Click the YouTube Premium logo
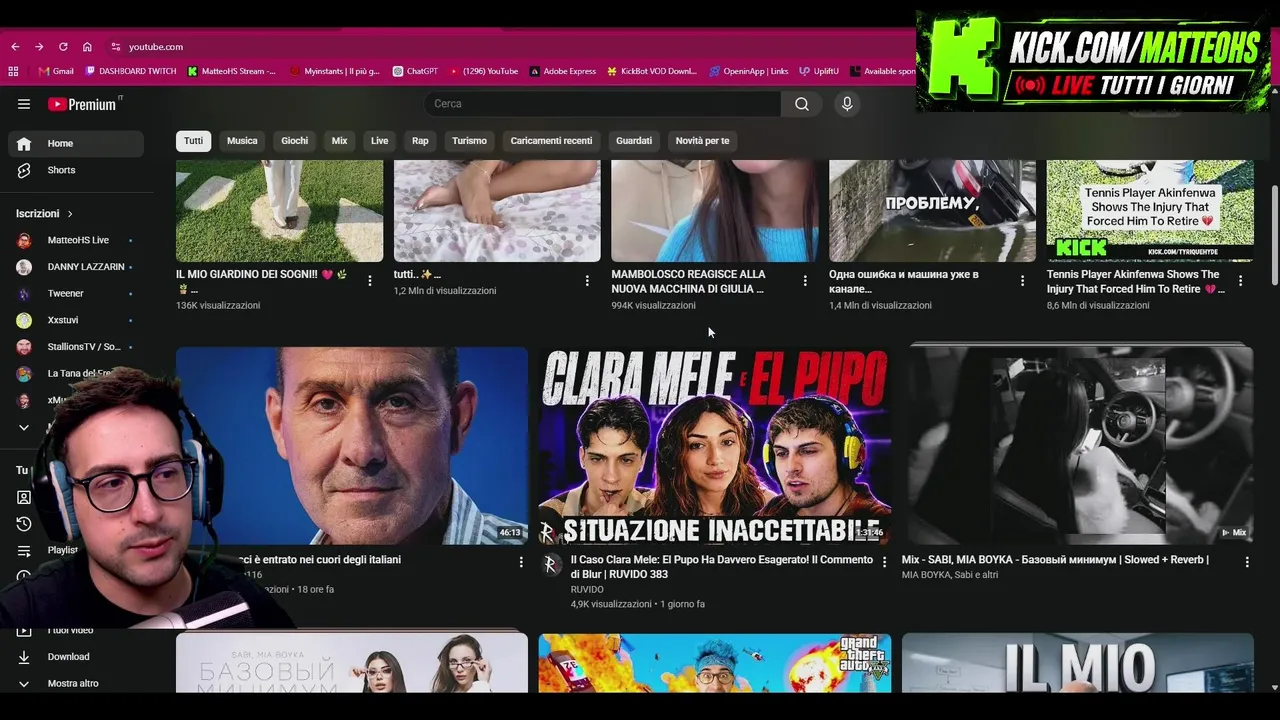 82,104
